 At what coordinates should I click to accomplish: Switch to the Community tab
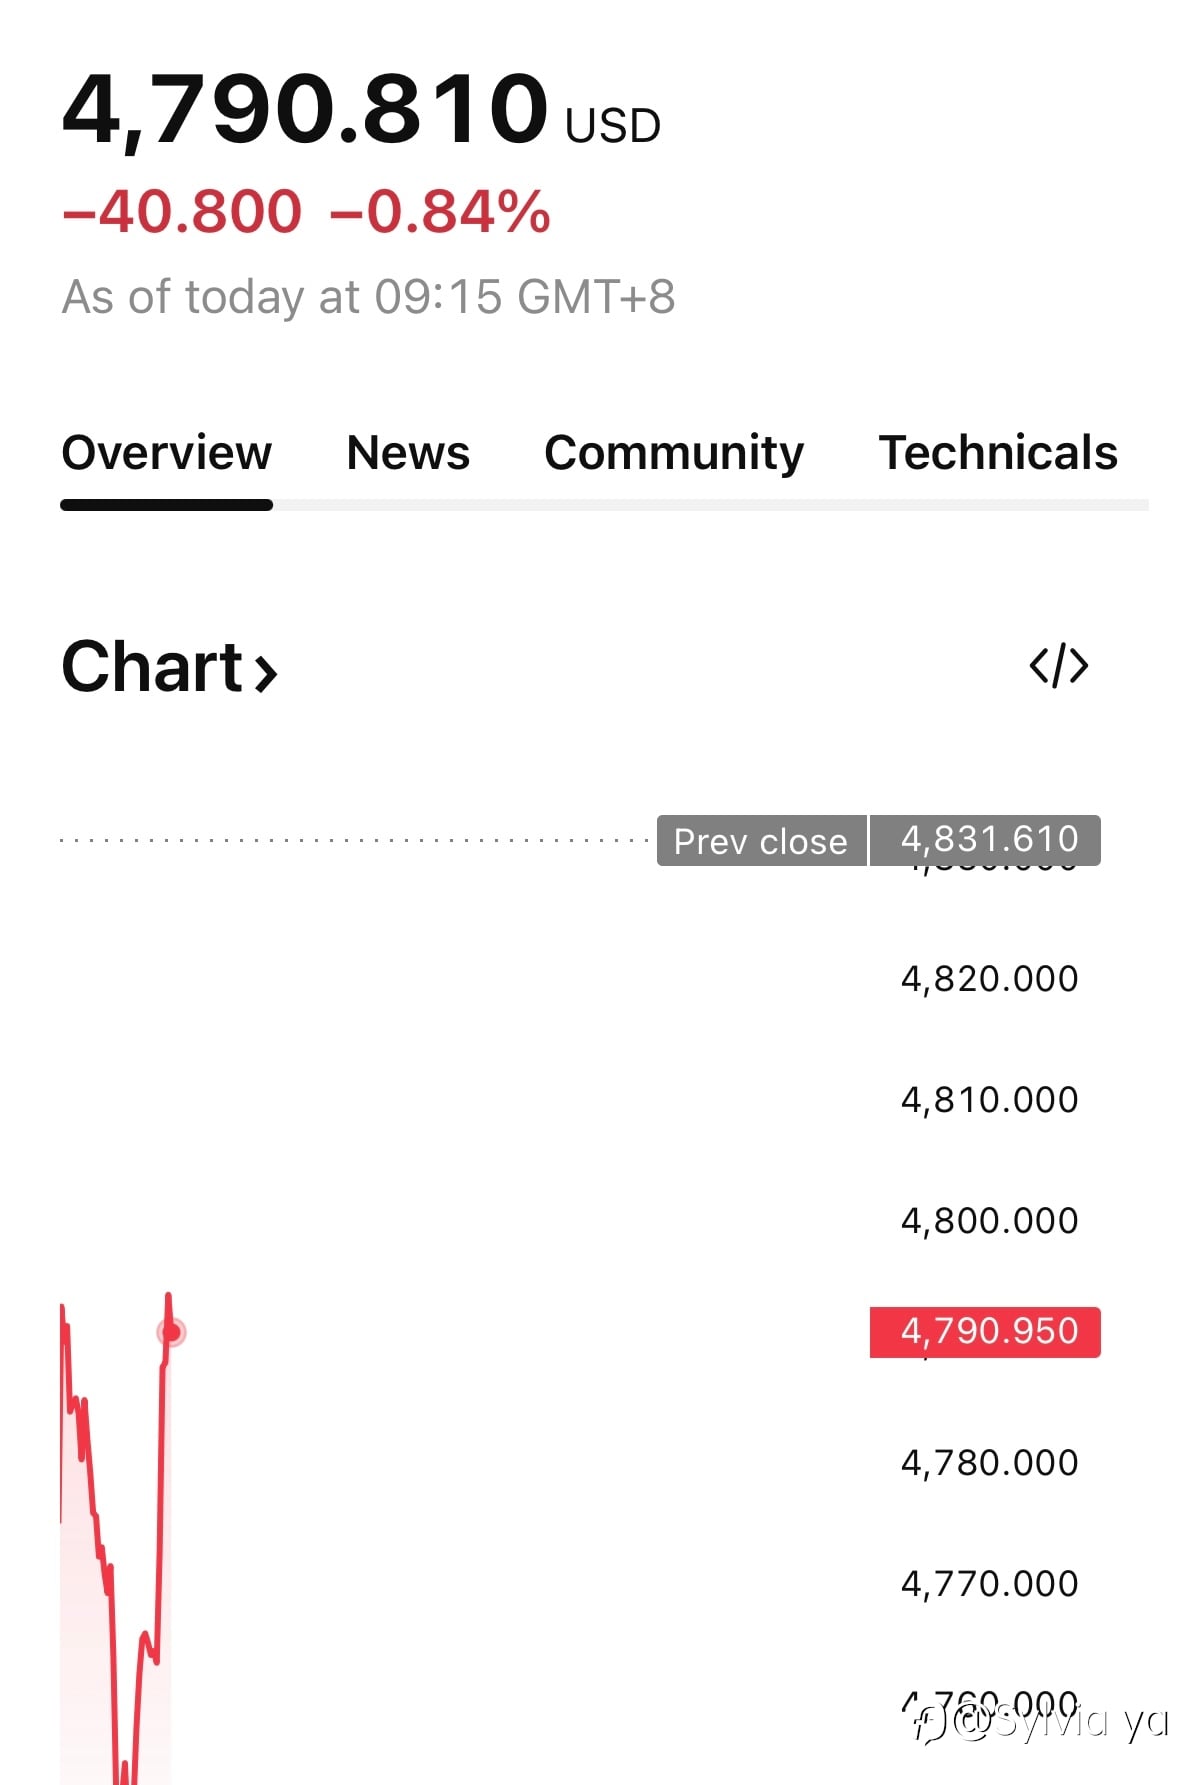coord(673,453)
